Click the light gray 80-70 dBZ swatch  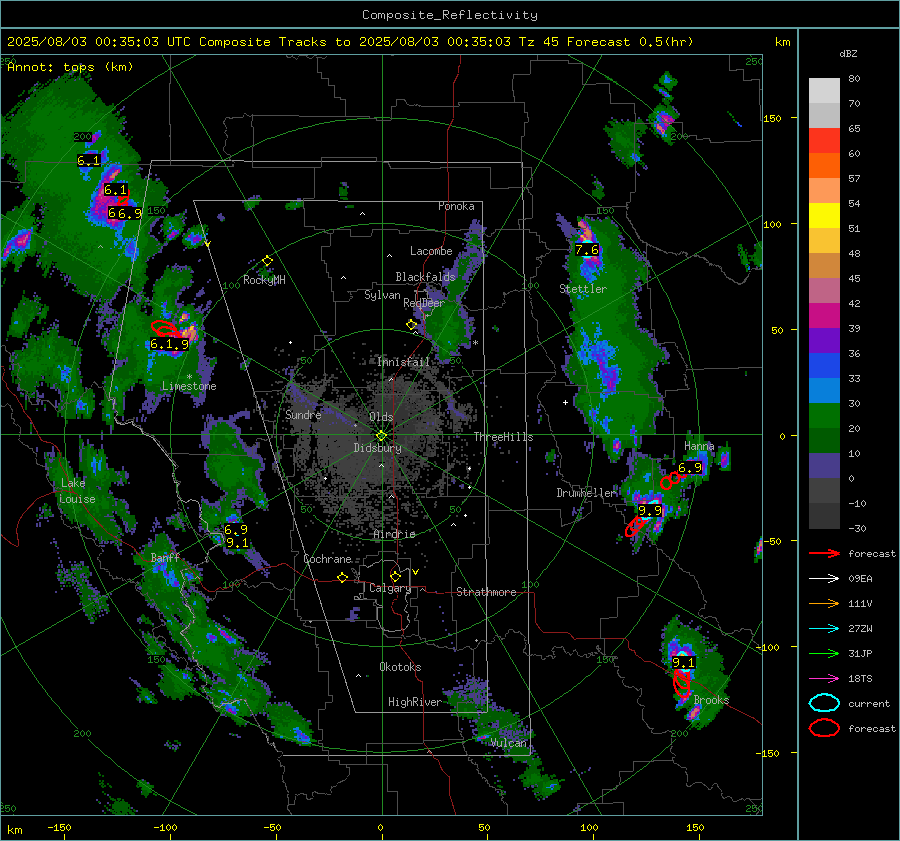point(824,91)
